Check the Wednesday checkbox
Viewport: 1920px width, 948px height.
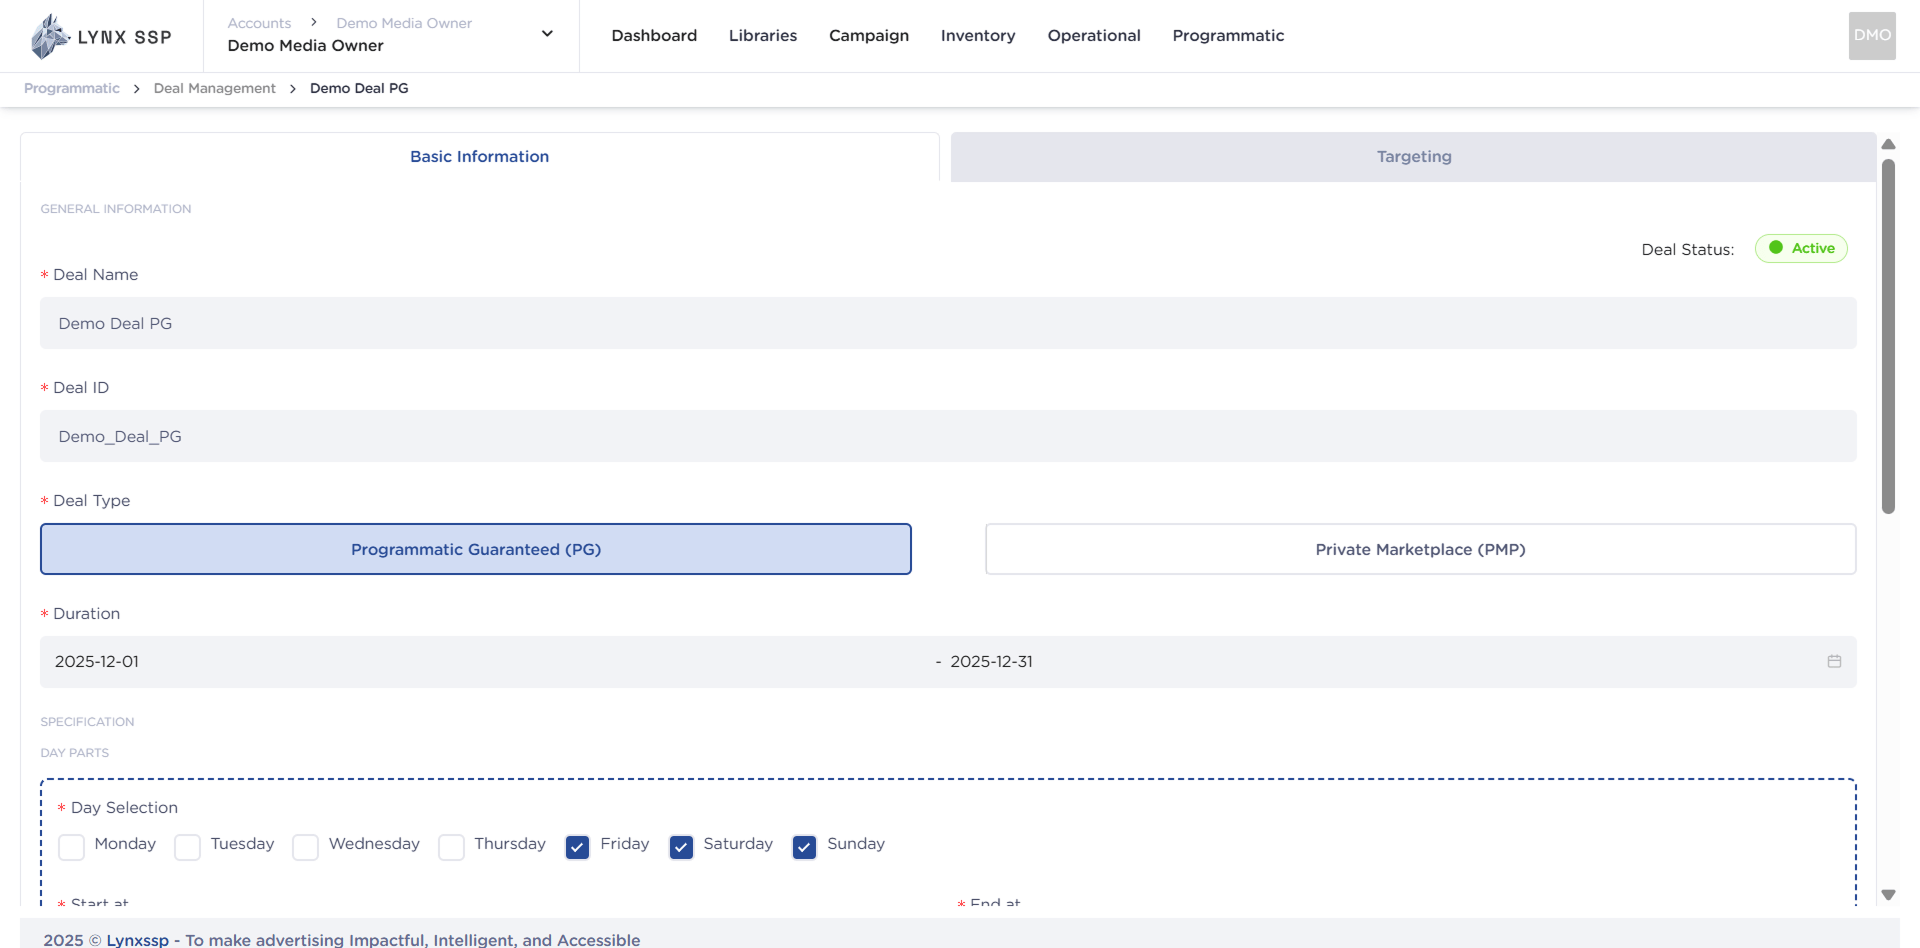click(x=305, y=847)
